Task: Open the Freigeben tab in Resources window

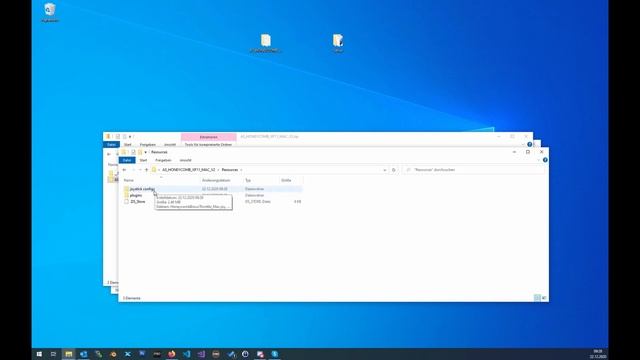Action: point(163,160)
